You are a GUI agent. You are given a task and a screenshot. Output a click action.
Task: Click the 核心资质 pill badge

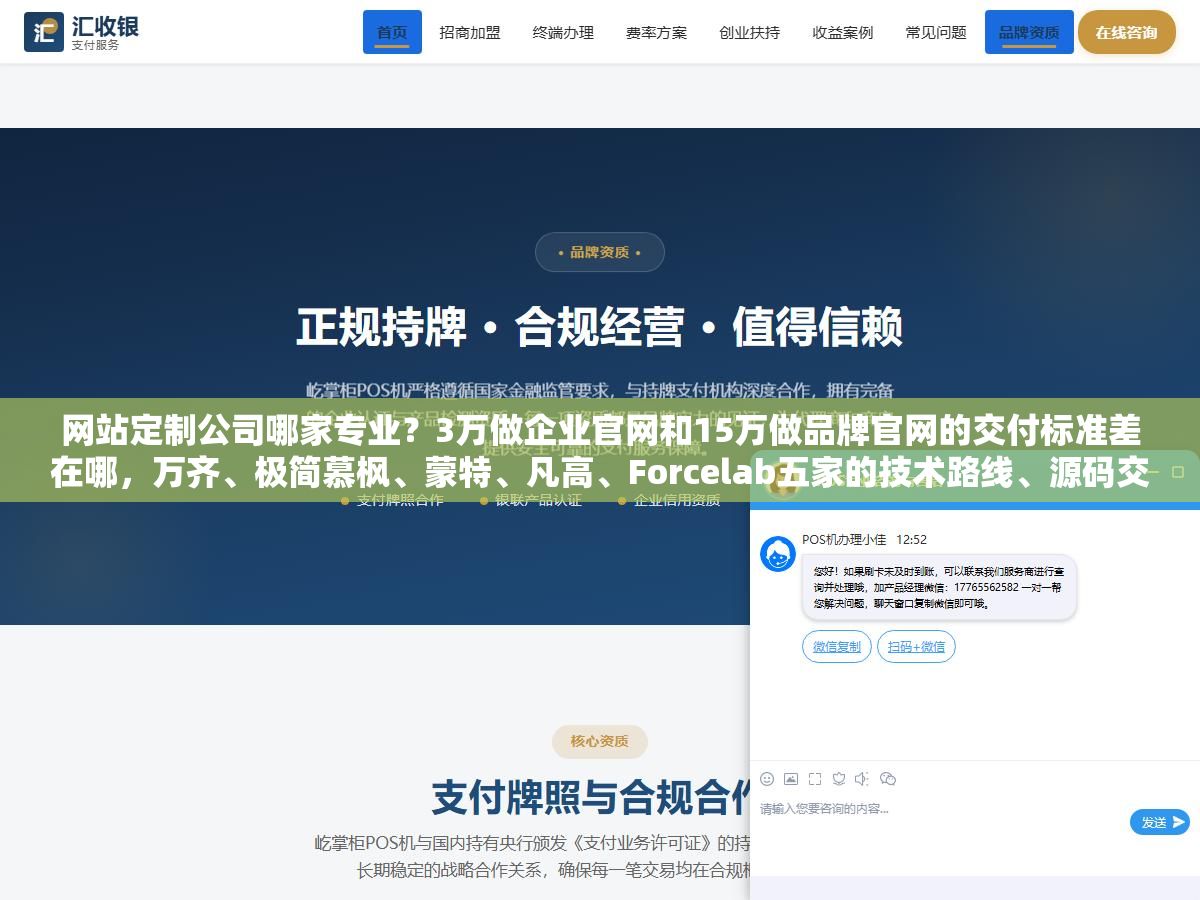click(x=600, y=741)
